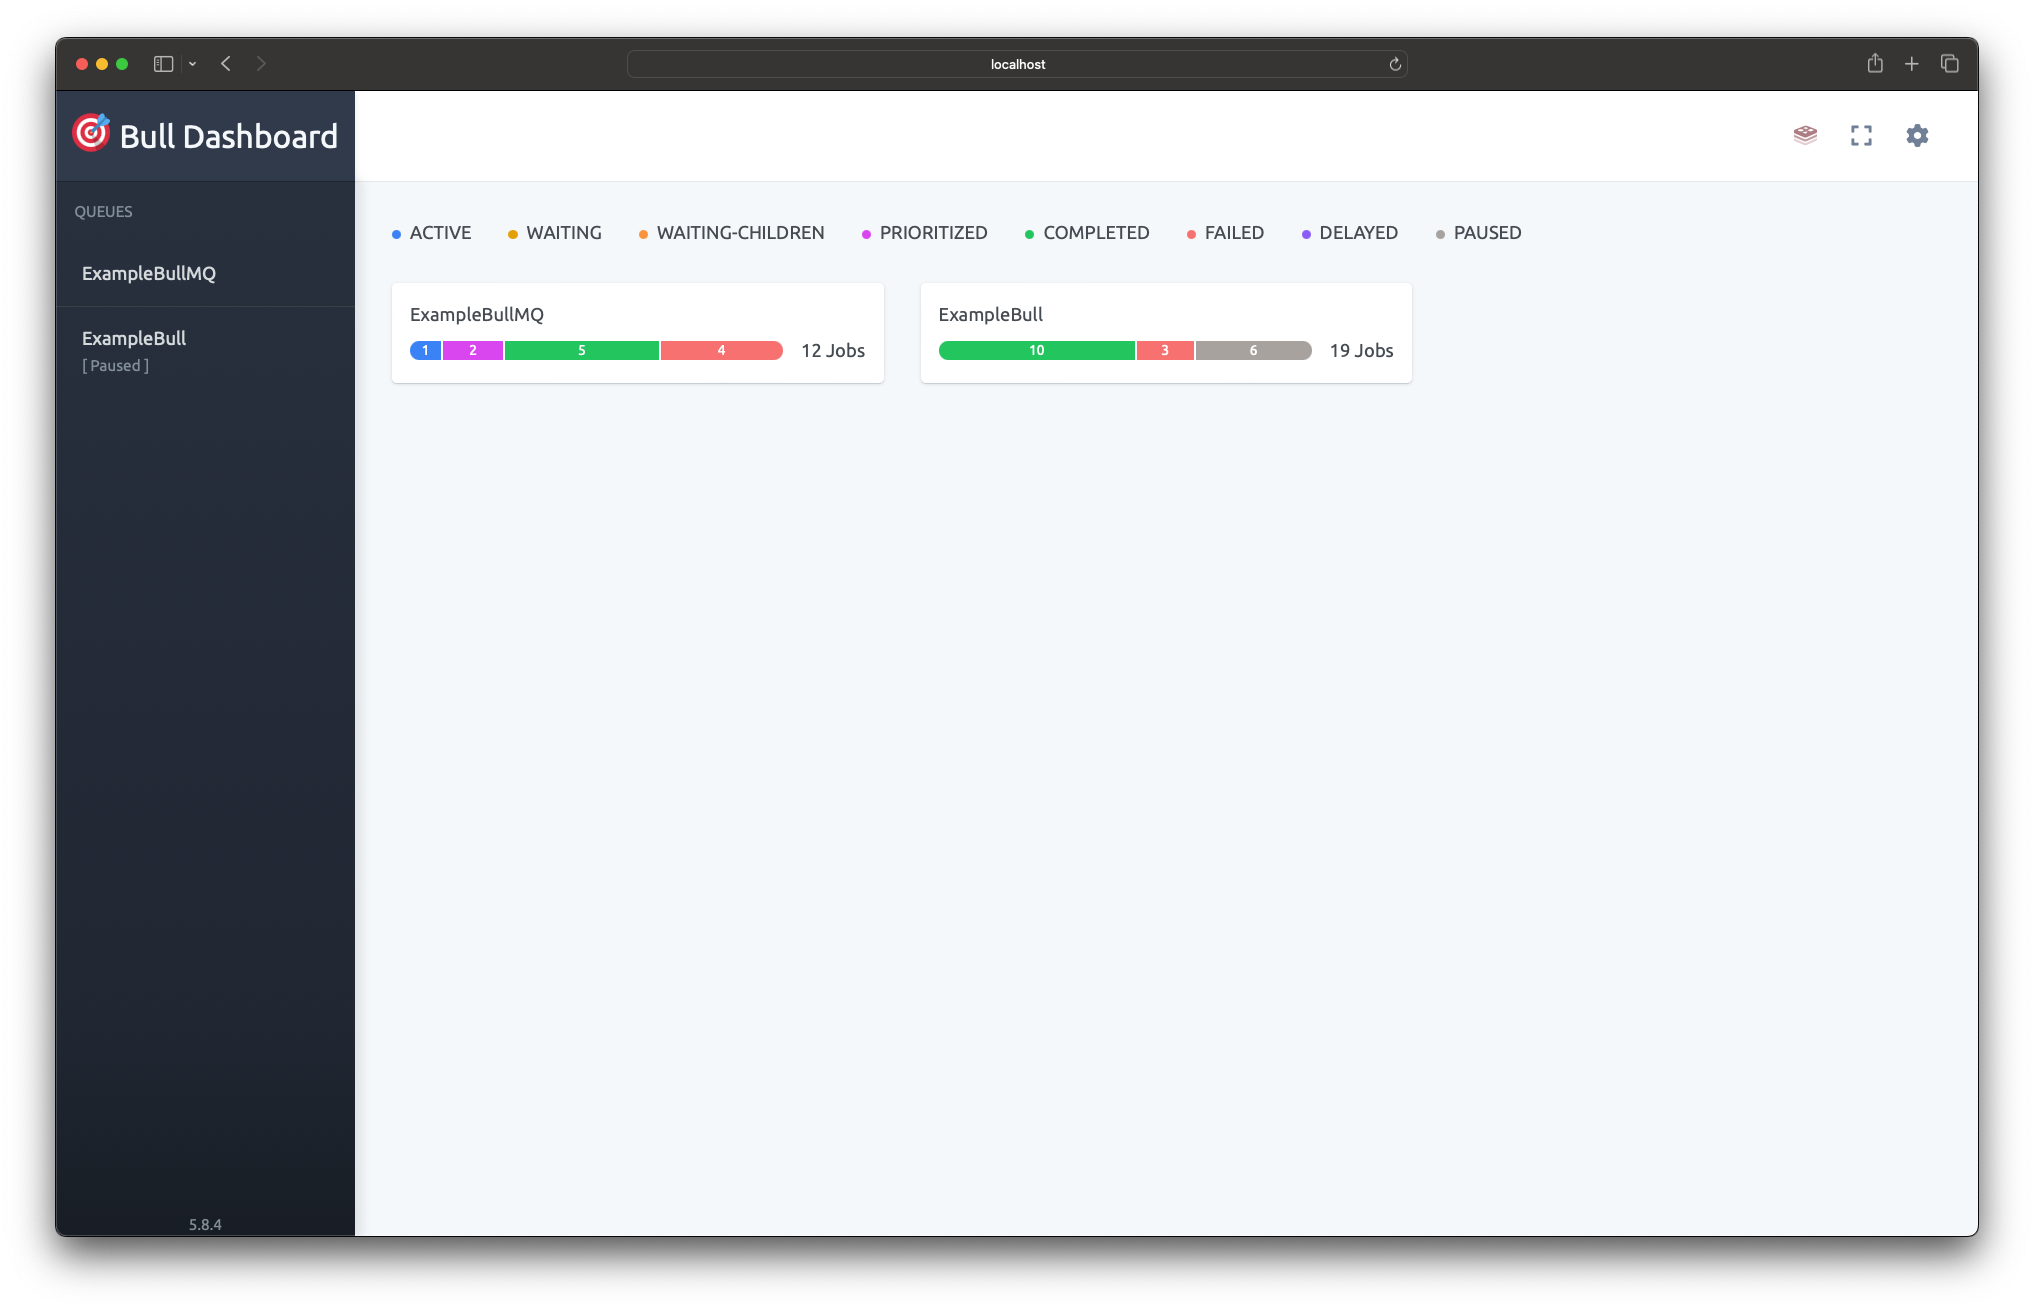Select paused ExampleBull queue in sidebar
Screen dimensions: 2034x1310
coord(134,339)
